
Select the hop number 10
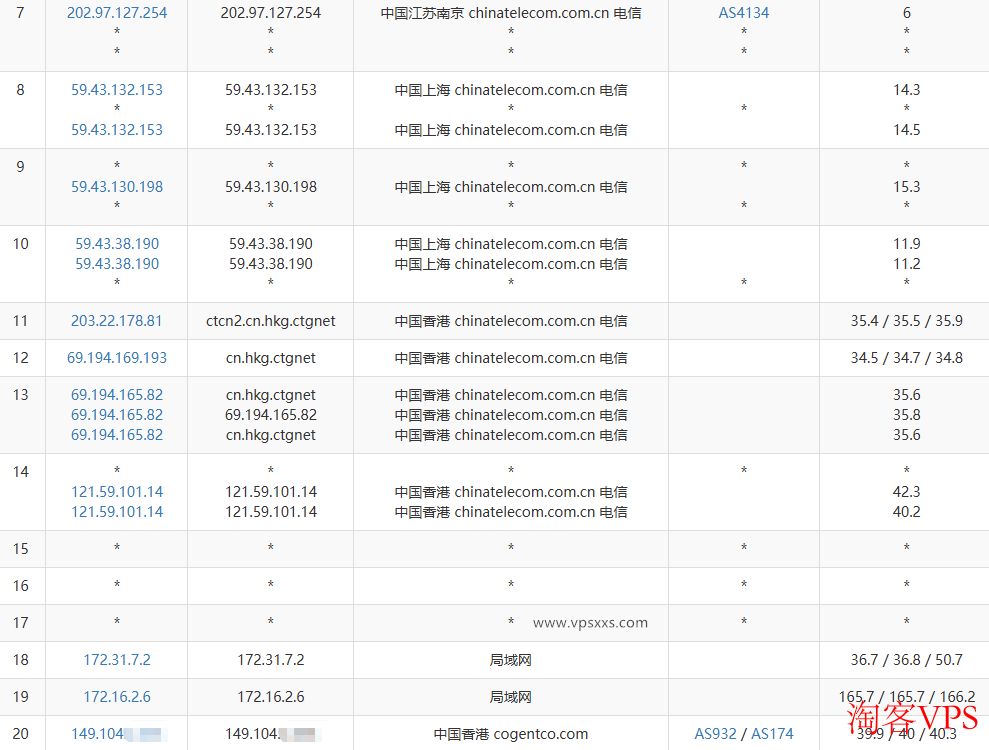20,243
